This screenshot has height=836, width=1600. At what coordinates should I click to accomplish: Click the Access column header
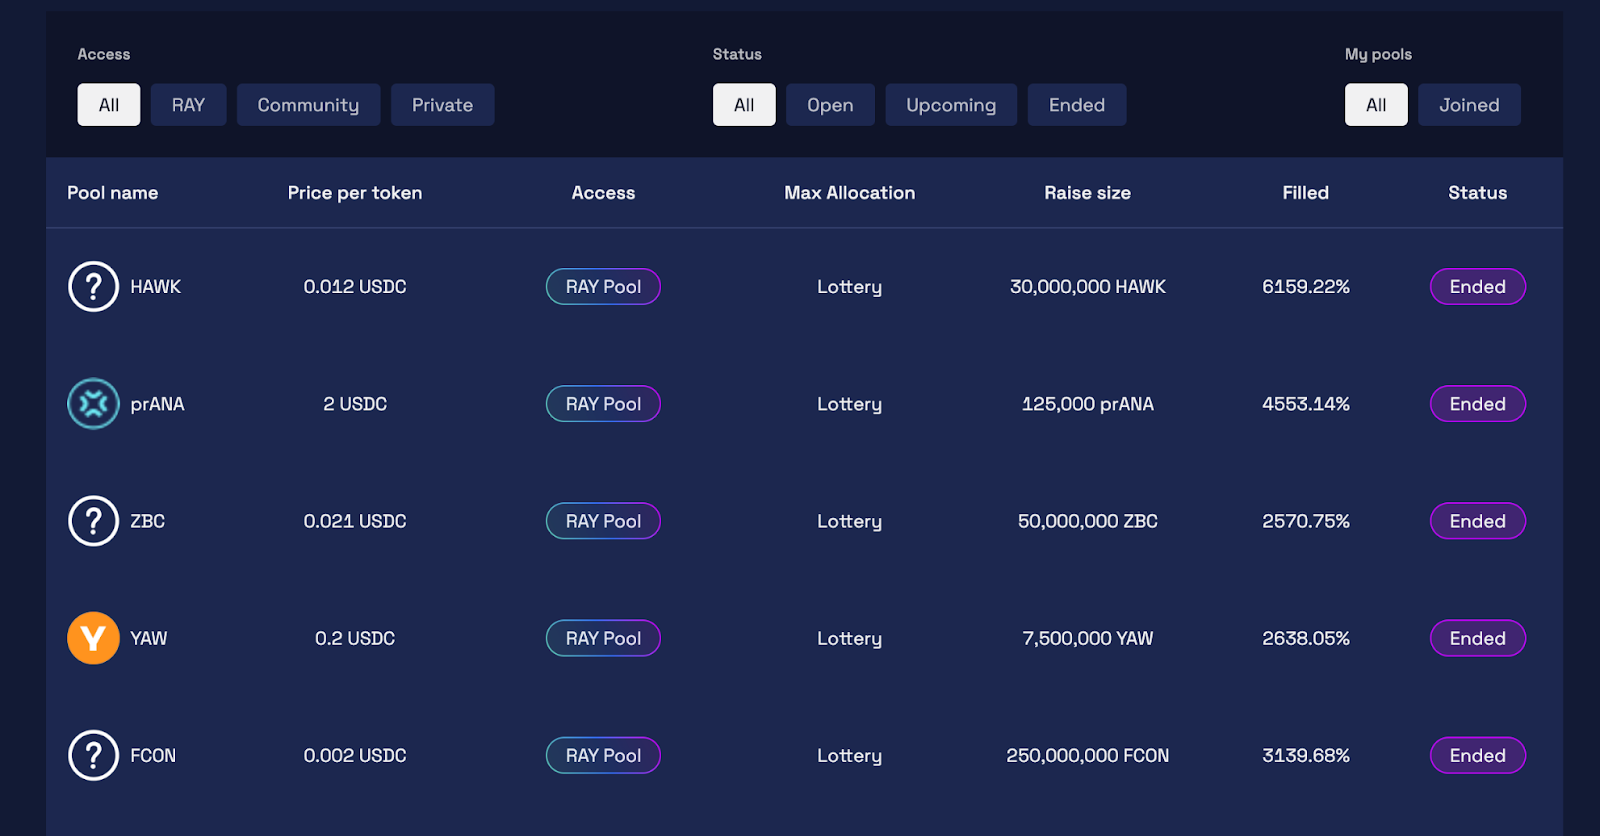coord(603,193)
